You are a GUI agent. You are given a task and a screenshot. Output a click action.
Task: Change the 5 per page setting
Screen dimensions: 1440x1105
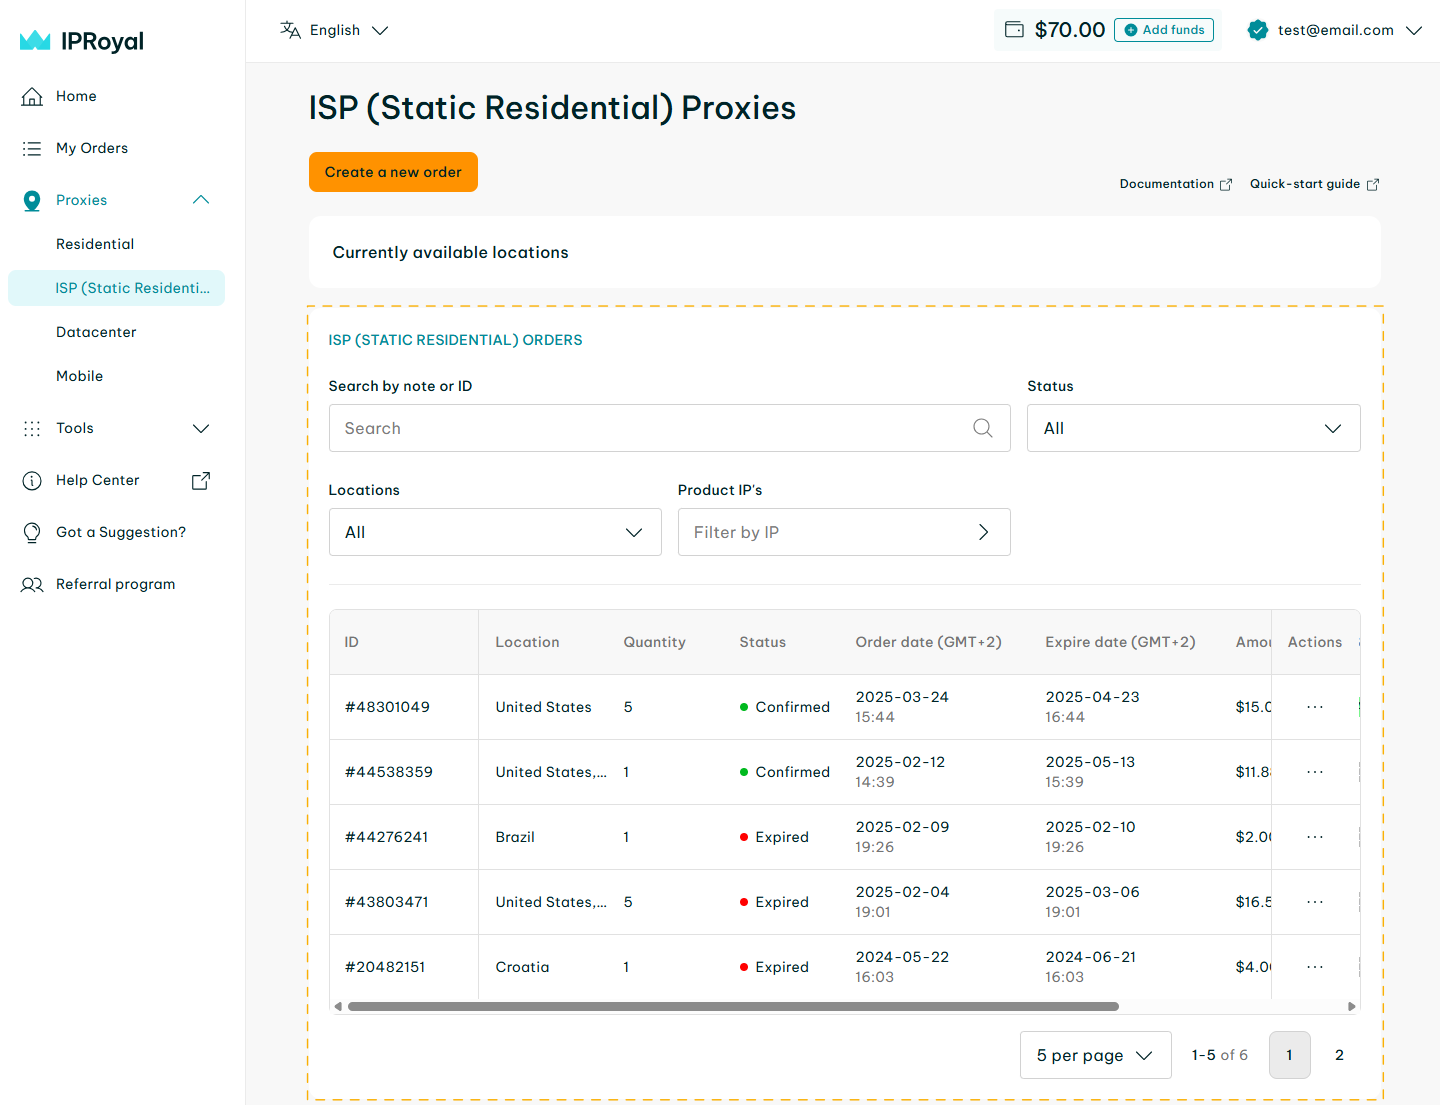click(x=1095, y=1055)
